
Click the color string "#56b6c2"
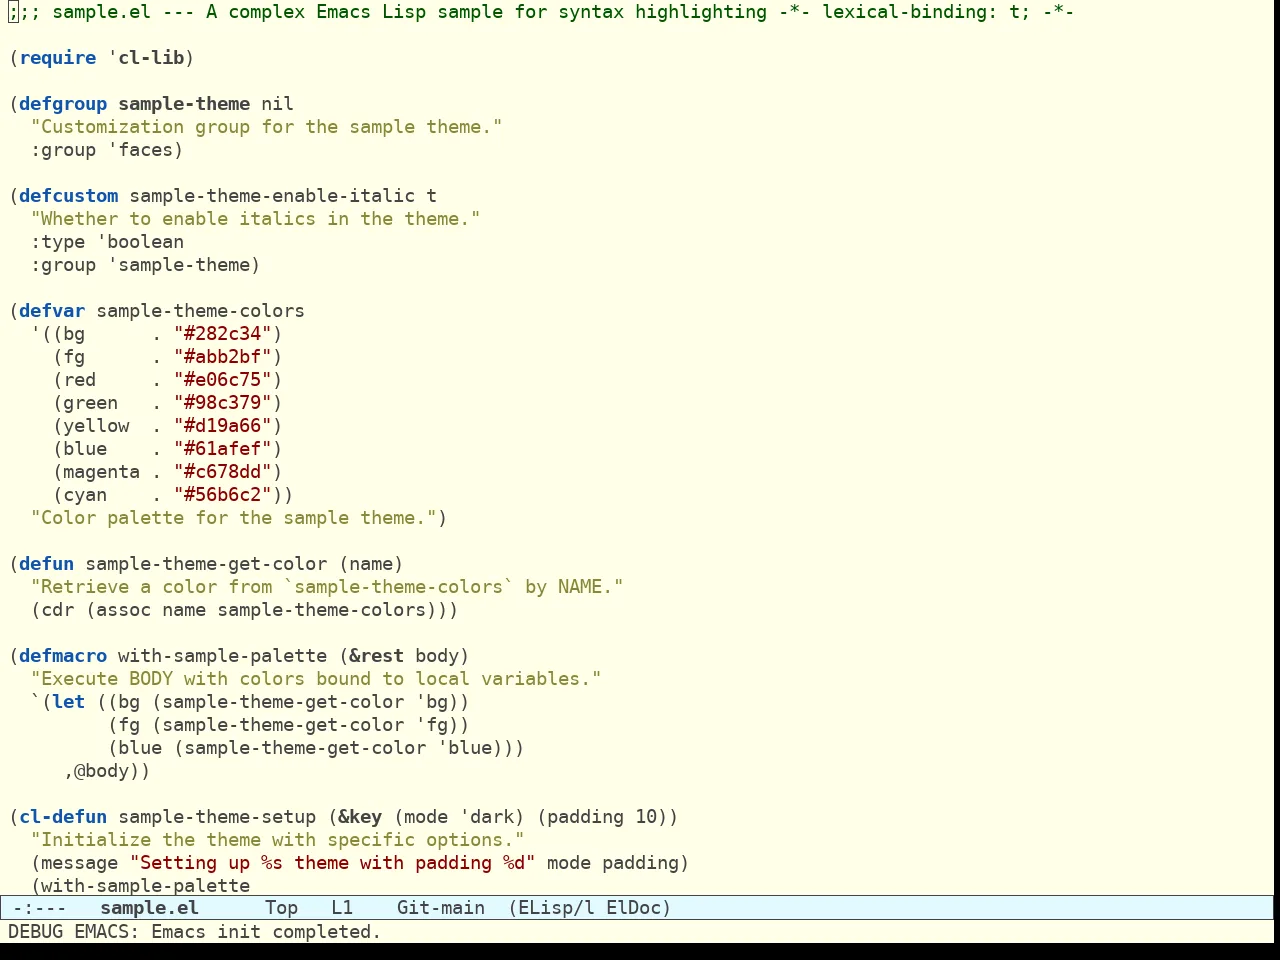(x=223, y=495)
